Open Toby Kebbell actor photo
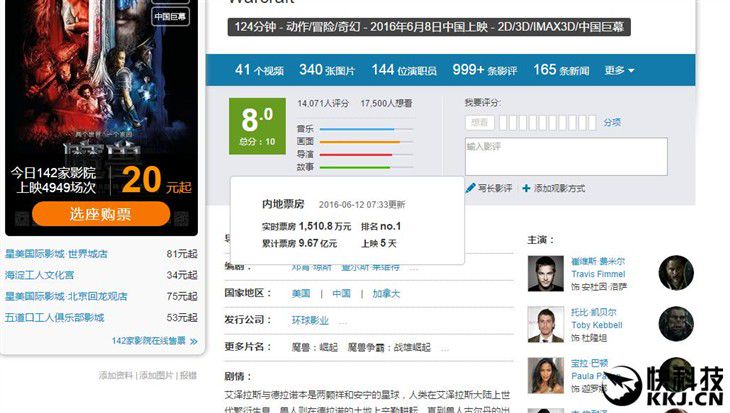This screenshot has width=730, height=413. (x=546, y=324)
